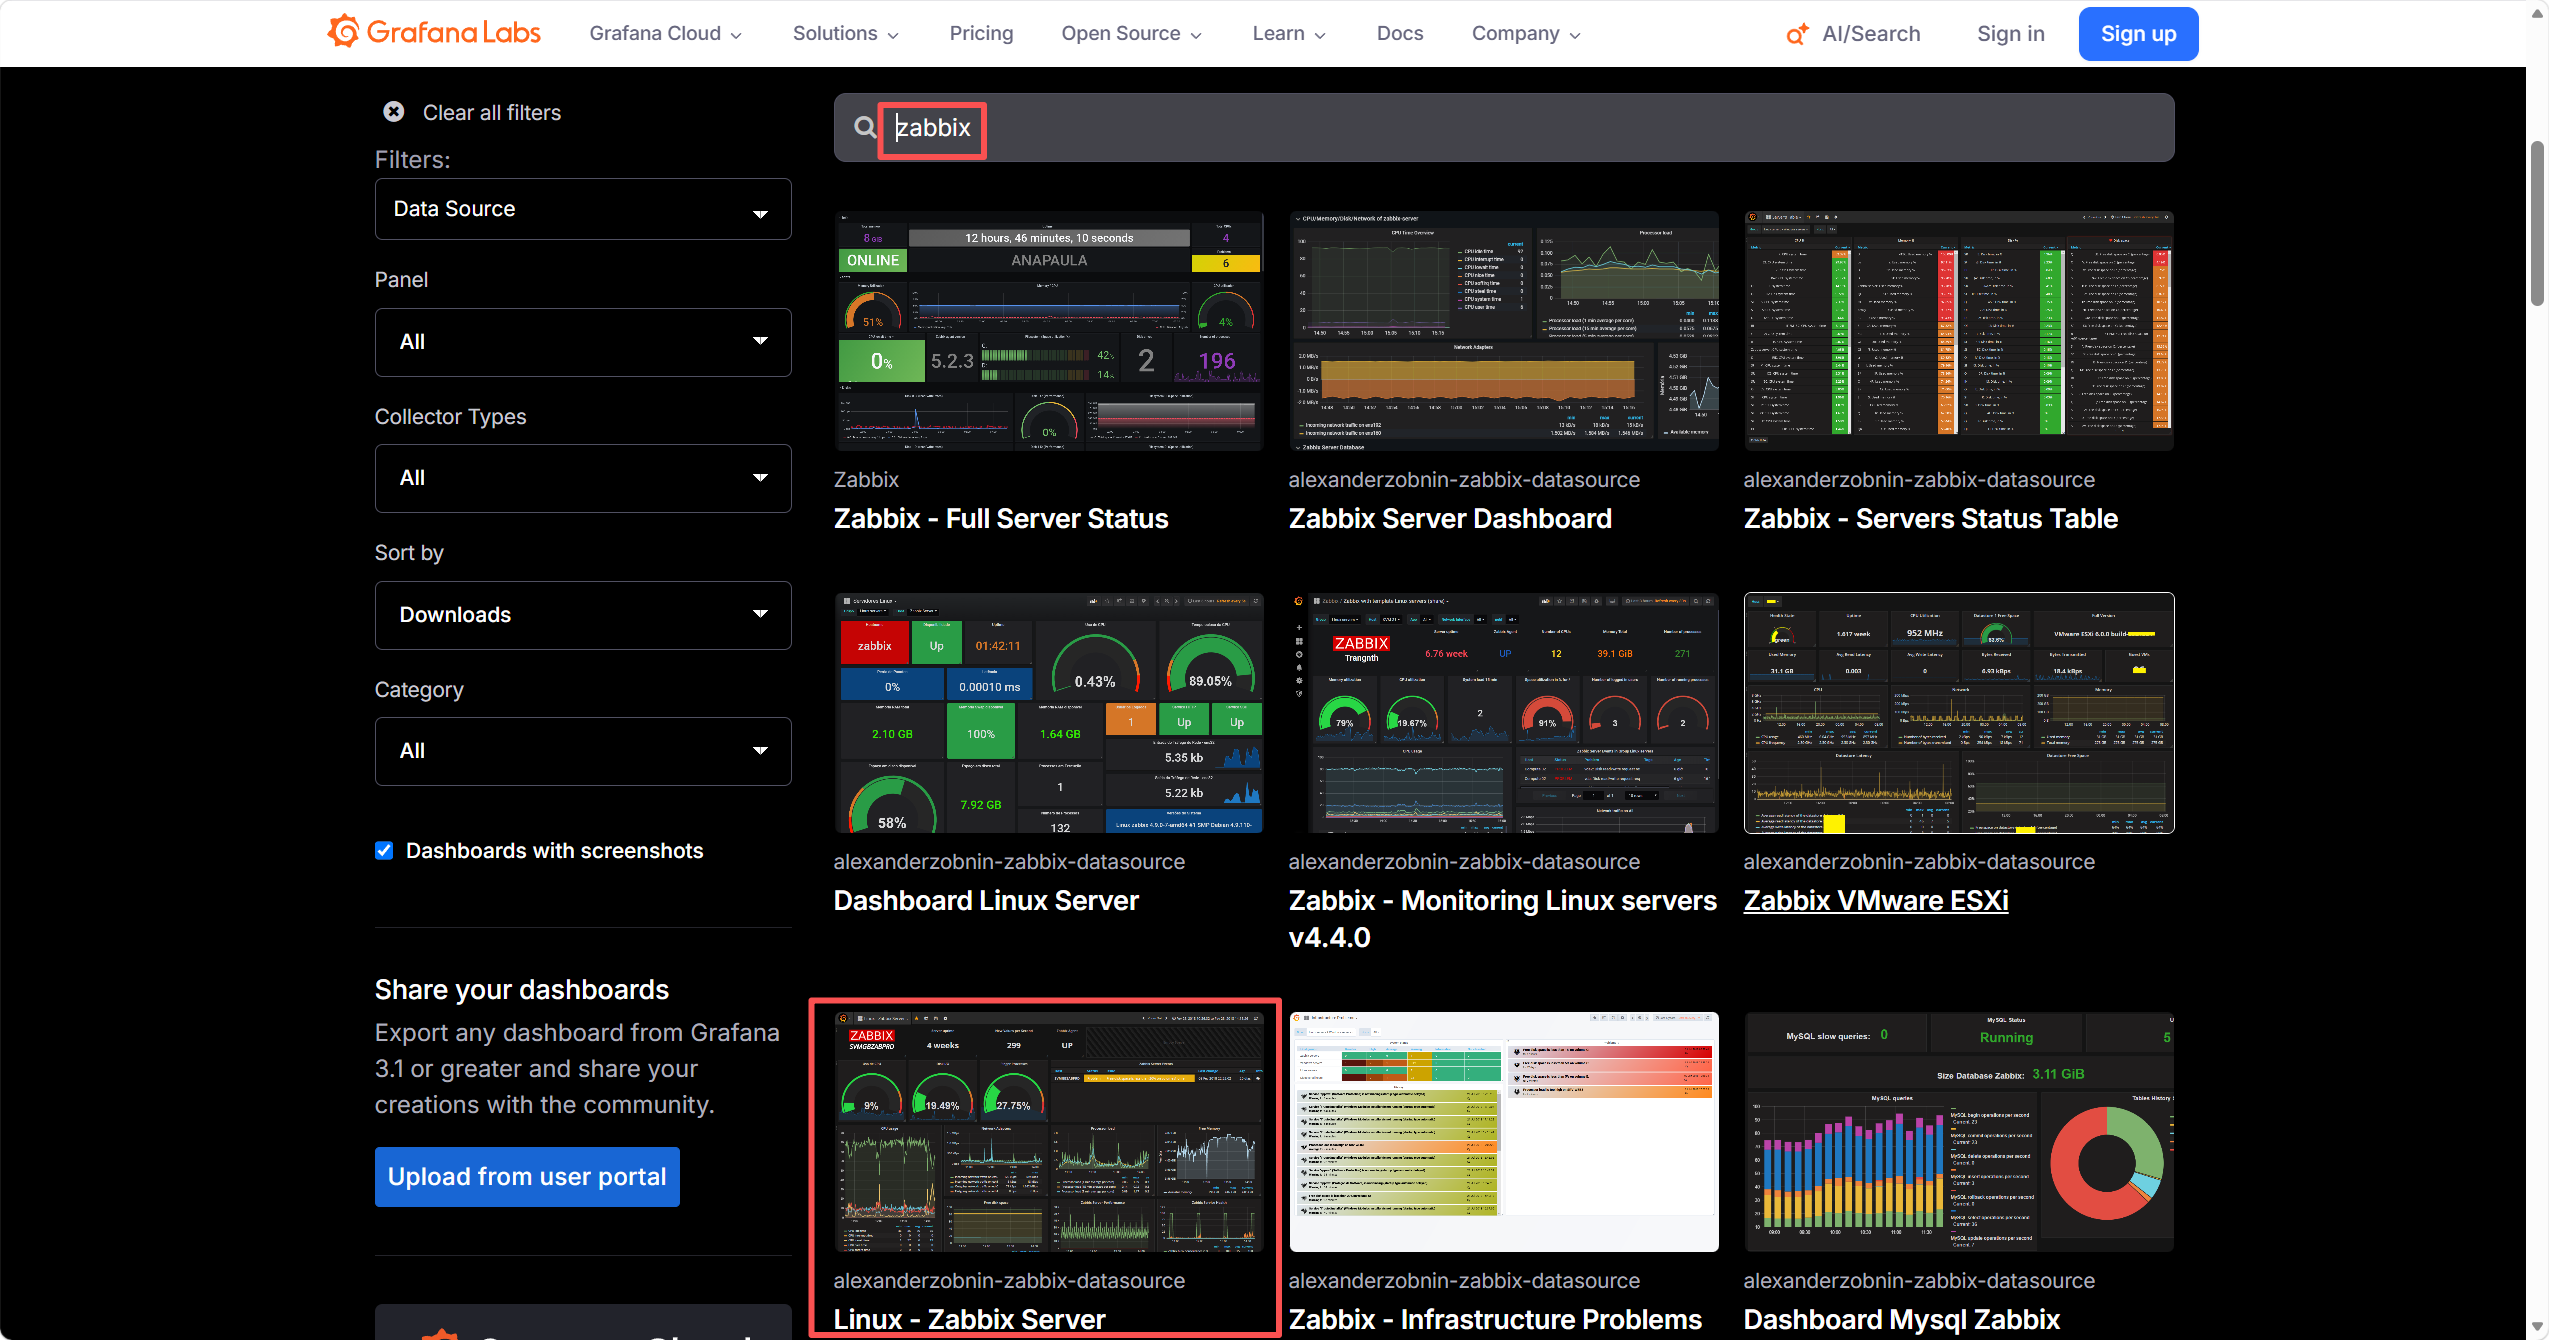Click the page vertical scrollbar thumb

(2537, 223)
